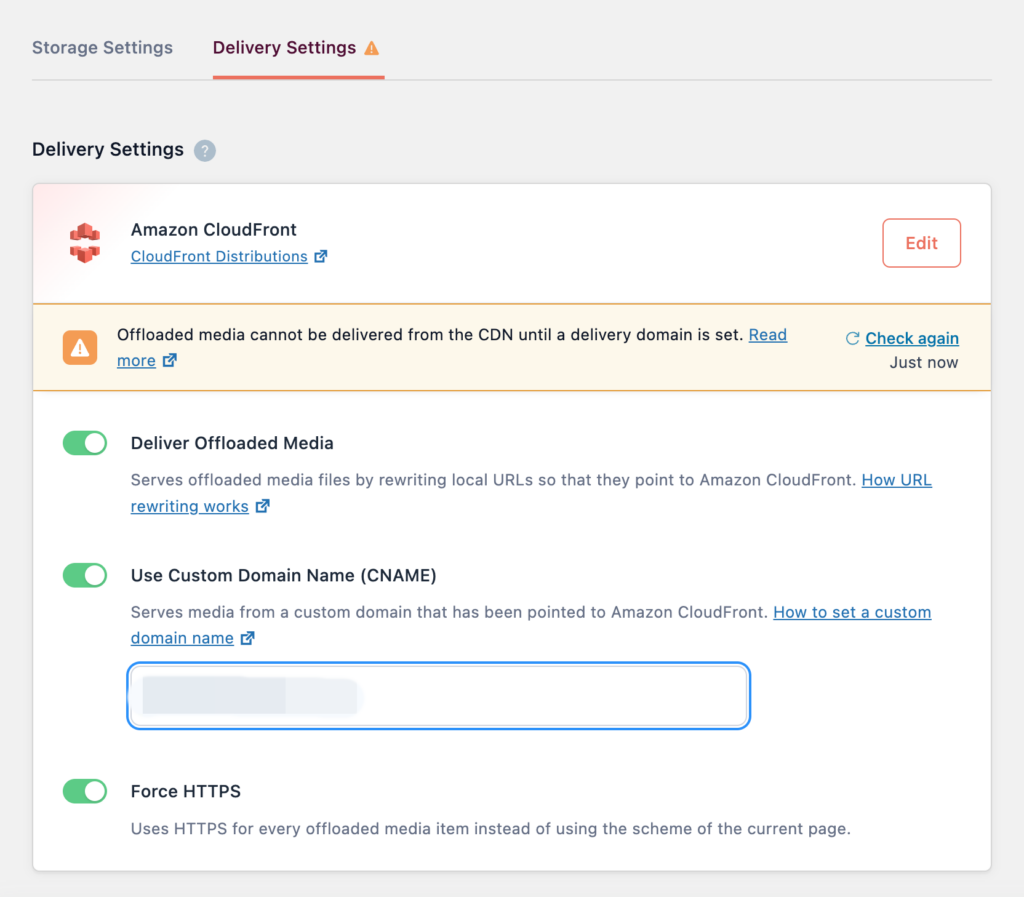
Task: Click the 'Just now' timestamp text
Action: pyautogui.click(x=923, y=362)
